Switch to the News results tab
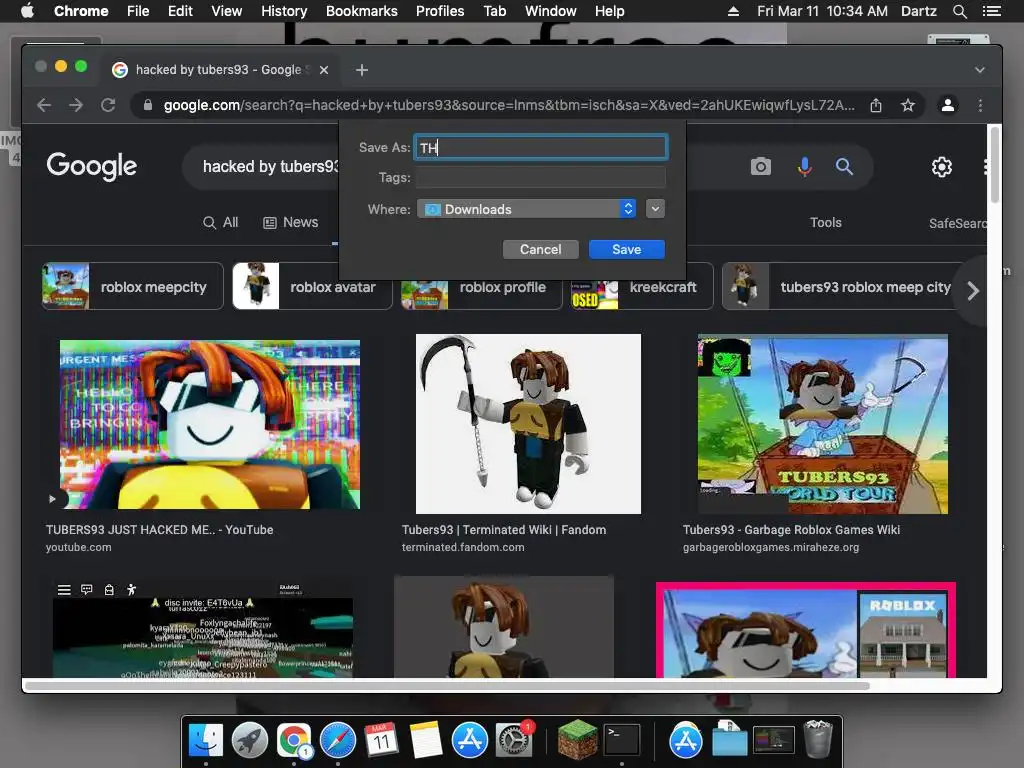This screenshot has width=1024, height=768. pos(291,223)
